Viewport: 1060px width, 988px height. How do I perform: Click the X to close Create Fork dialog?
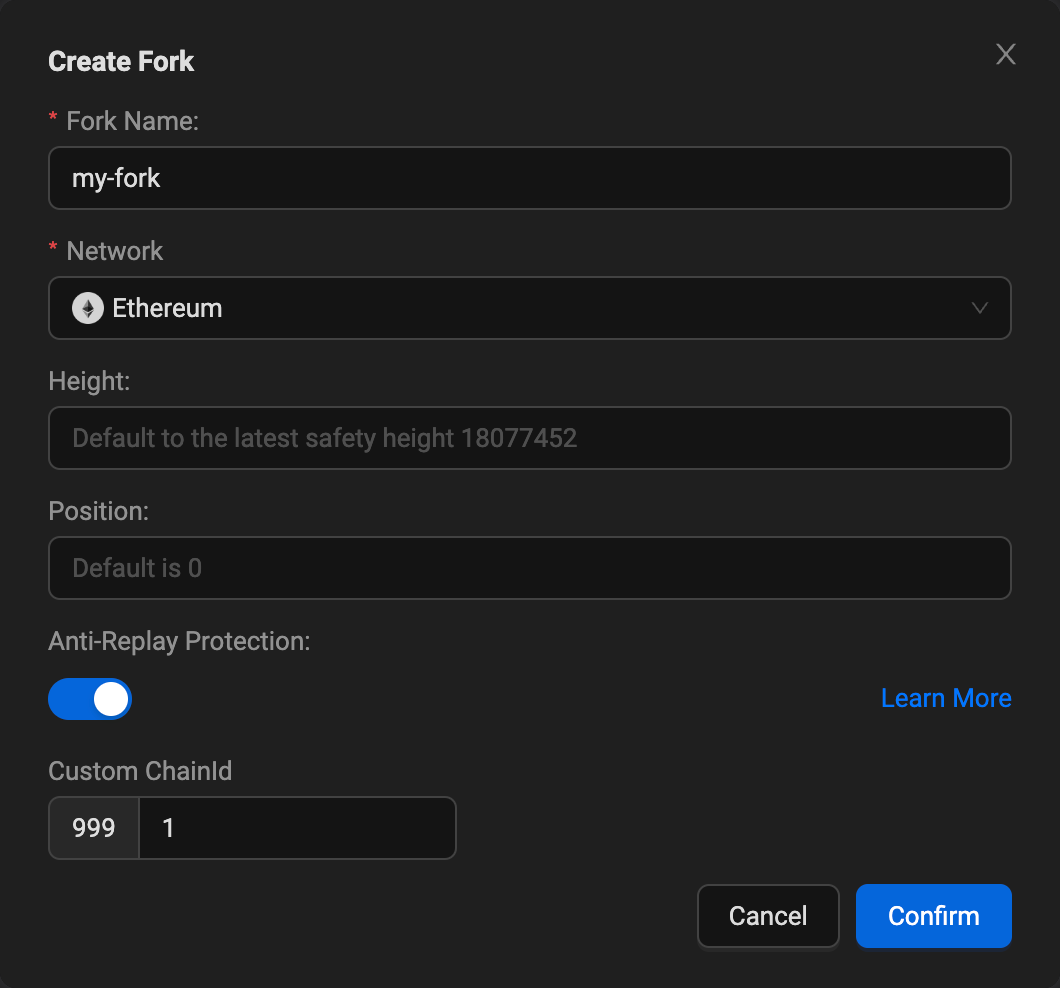[1005, 54]
